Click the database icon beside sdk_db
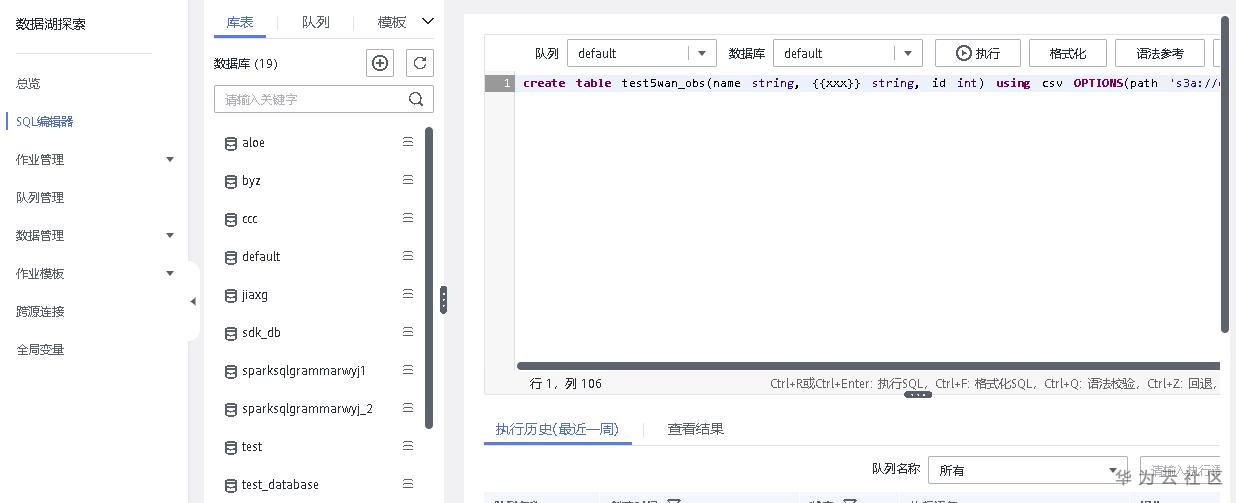Viewport: 1236px width, 503px height. [231, 333]
